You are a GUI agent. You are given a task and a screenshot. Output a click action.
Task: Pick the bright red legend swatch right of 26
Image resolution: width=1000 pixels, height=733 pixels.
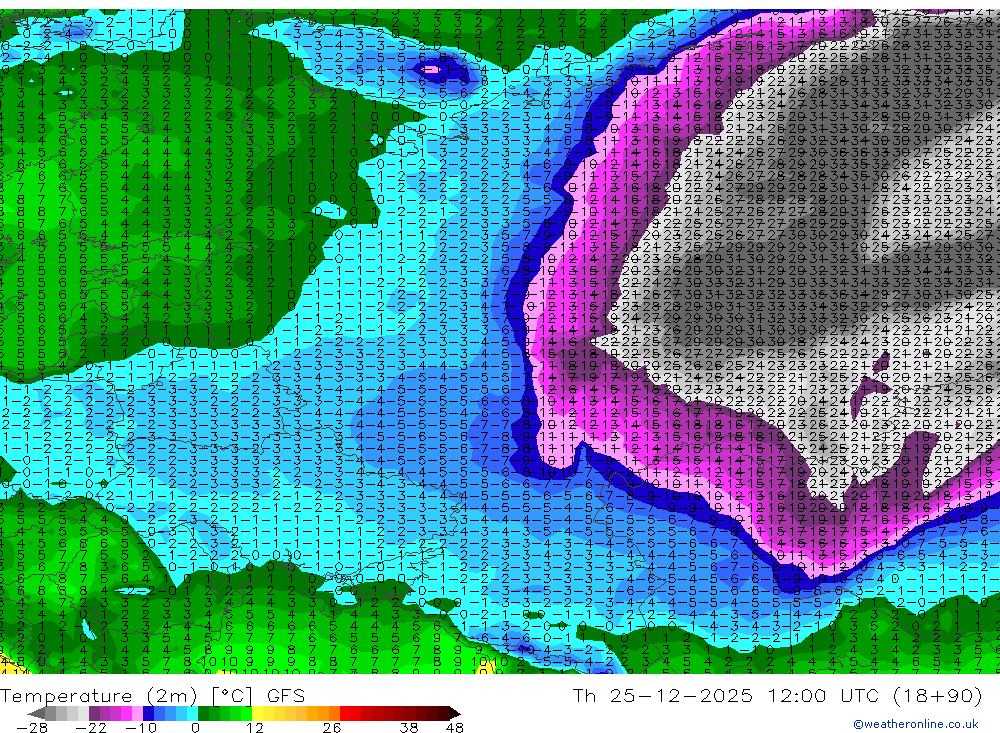345,713
